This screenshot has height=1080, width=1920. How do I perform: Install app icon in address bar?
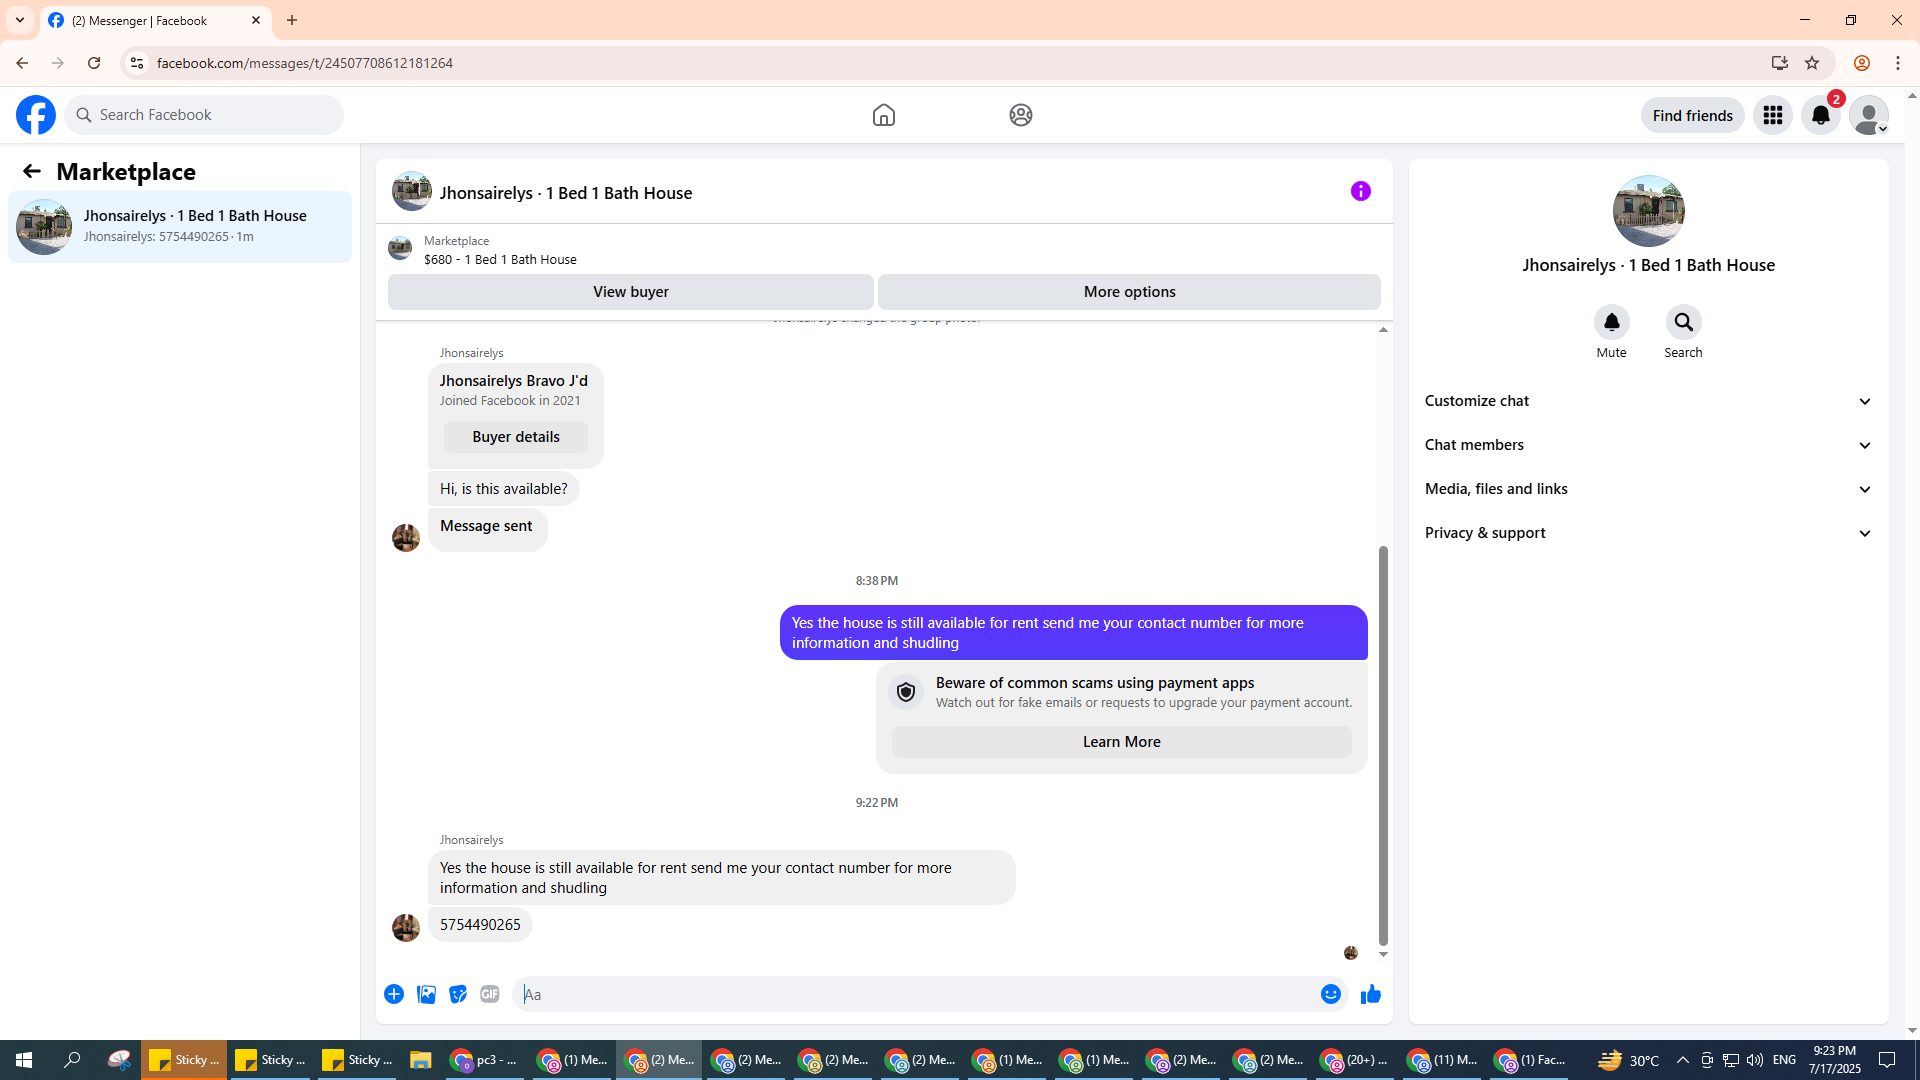point(1779,63)
